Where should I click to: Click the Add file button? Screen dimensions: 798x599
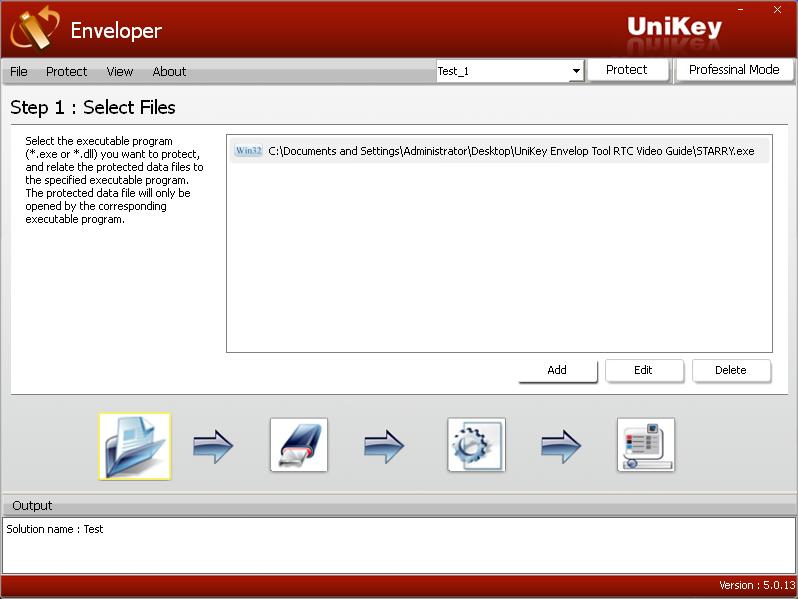point(557,370)
